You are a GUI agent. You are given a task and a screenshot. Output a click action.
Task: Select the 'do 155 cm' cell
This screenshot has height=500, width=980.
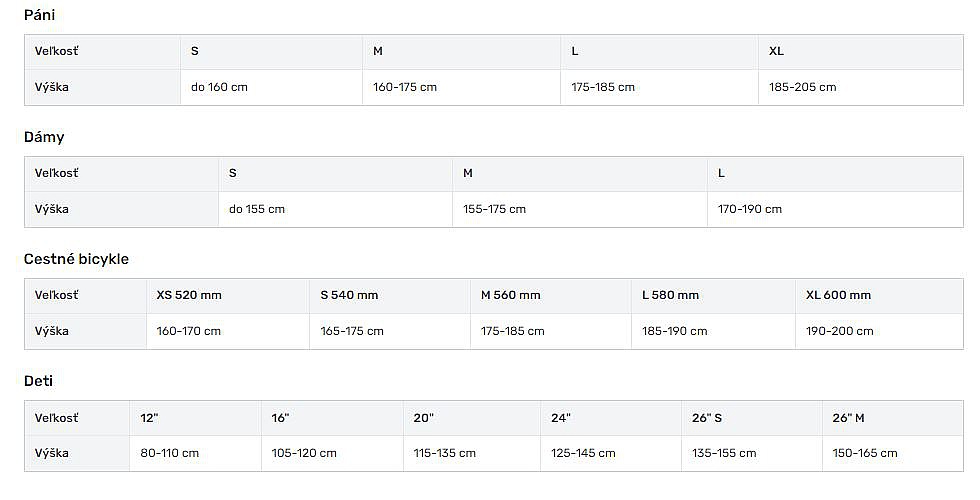click(335, 209)
